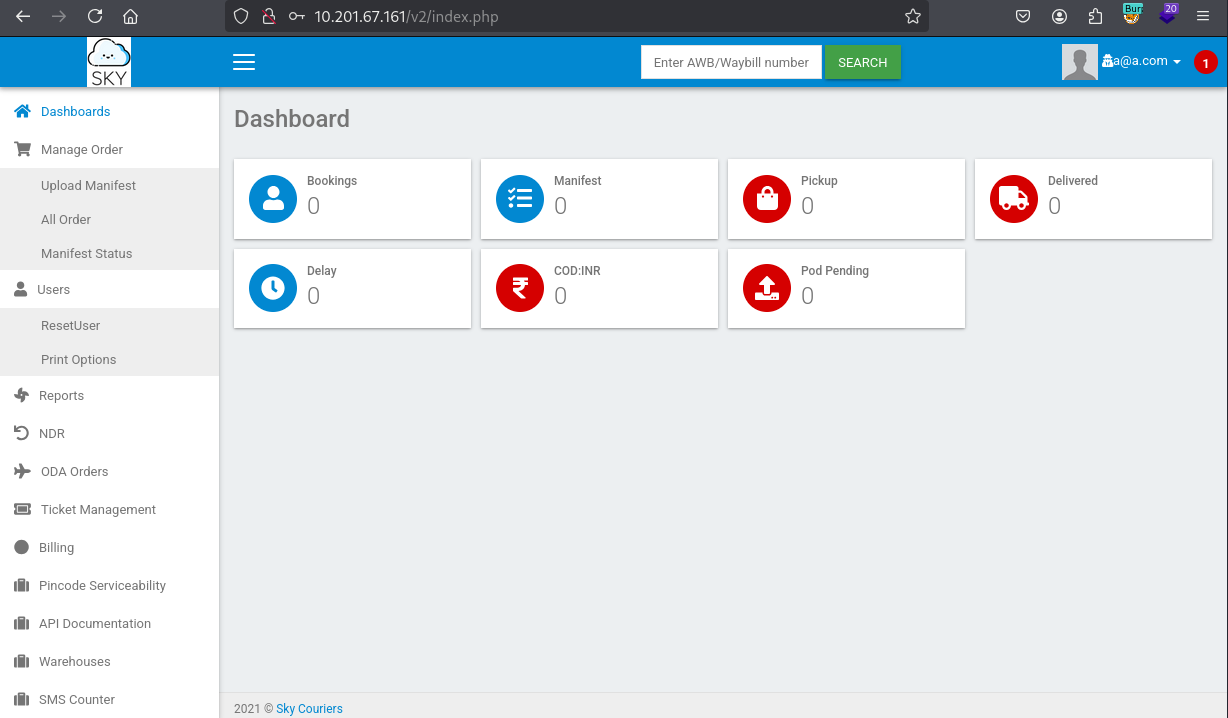1228x718 pixels.
Task: Click the SMS Counter briefcase icon
Action: click(x=21, y=699)
